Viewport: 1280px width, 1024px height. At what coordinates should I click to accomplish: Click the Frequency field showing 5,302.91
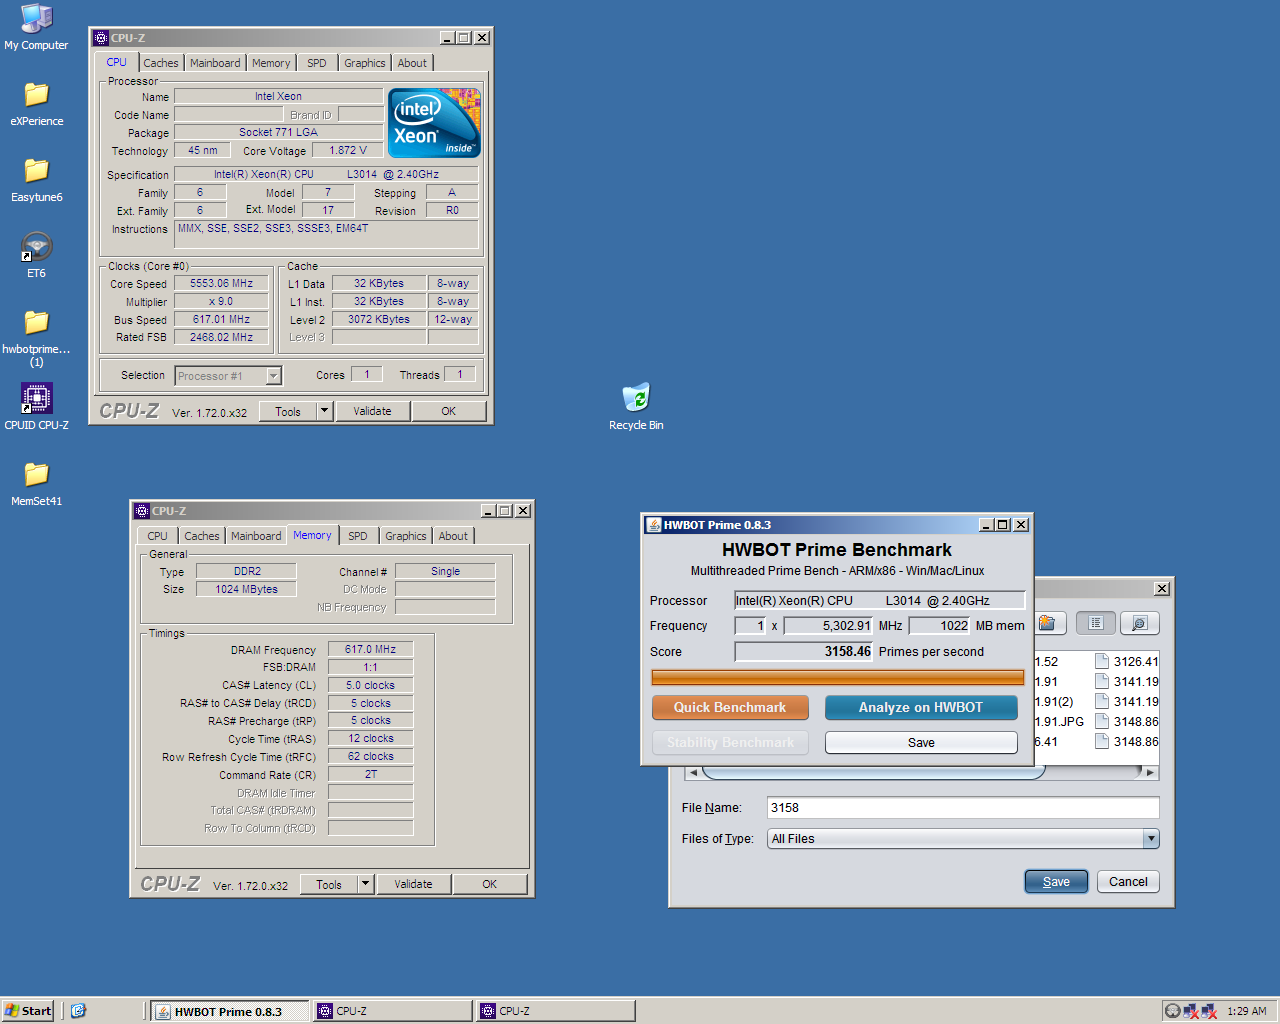pos(828,626)
